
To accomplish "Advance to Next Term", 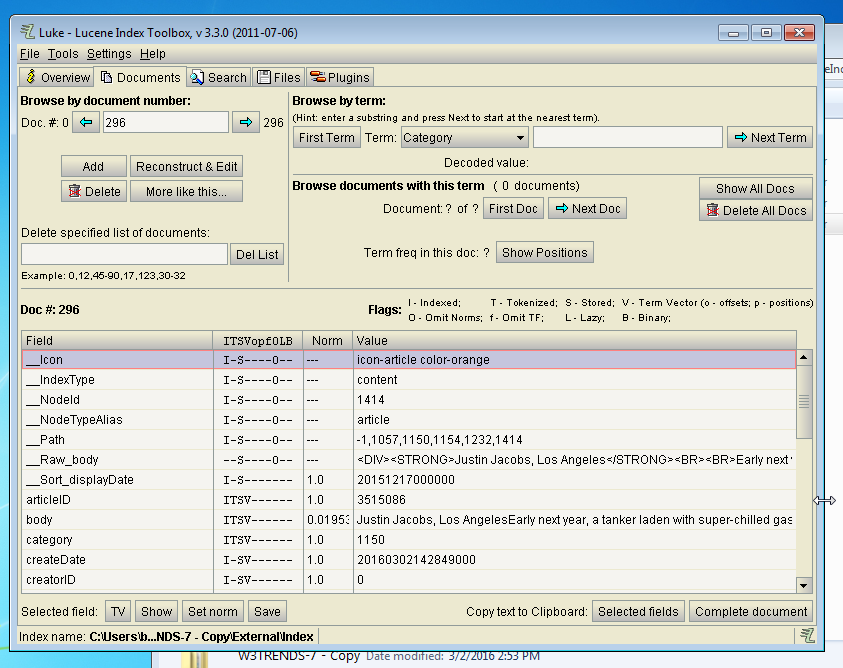I will pos(770,138).
